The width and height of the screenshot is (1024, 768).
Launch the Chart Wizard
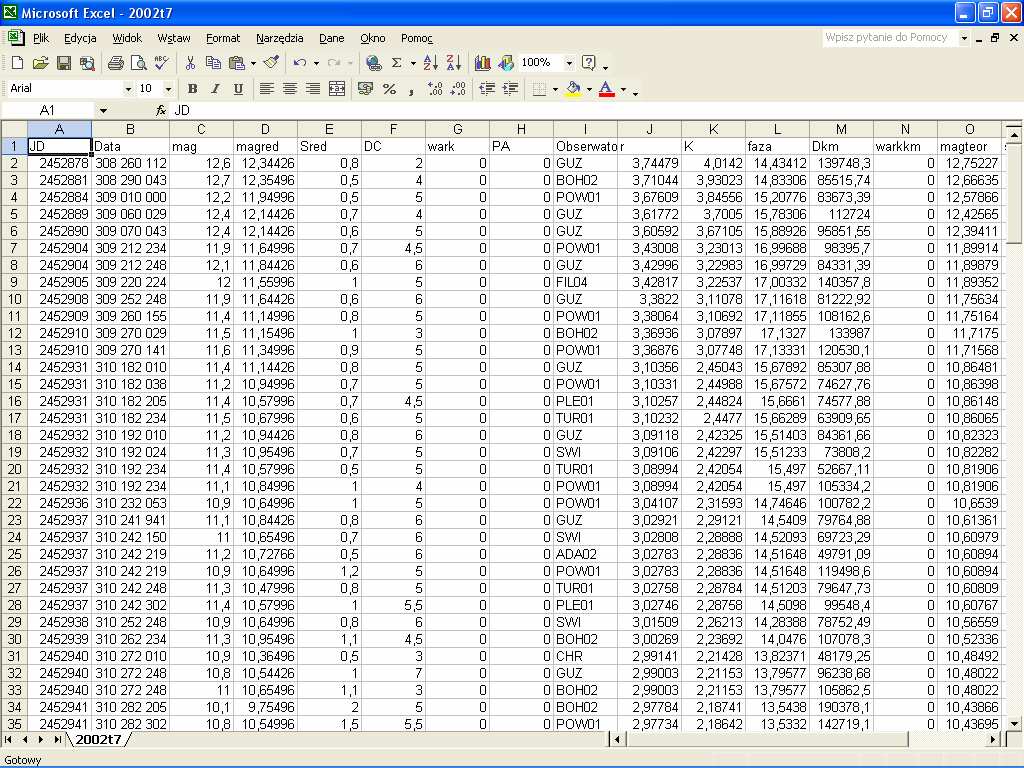click(x=483, y=63)
